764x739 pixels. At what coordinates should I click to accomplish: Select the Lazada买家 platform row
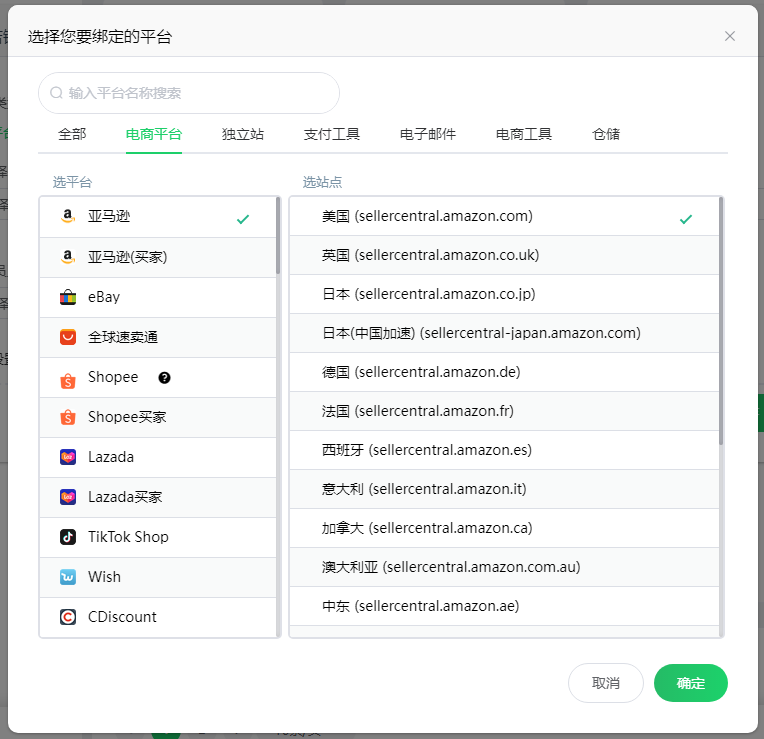coord(158,497)
